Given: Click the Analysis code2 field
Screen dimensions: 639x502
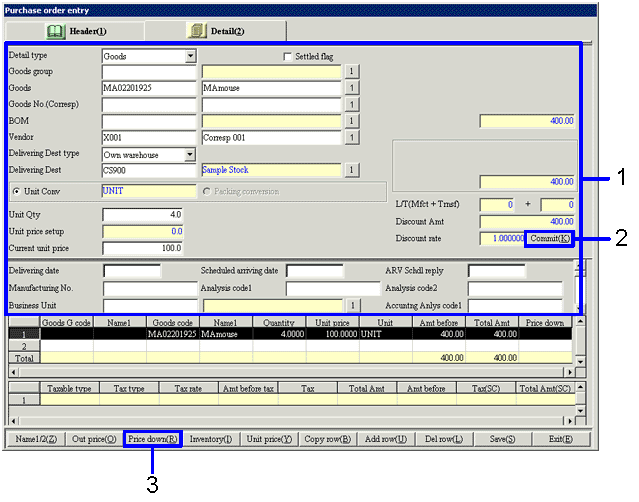Looking at the screenshot, I should pos(515,288).
